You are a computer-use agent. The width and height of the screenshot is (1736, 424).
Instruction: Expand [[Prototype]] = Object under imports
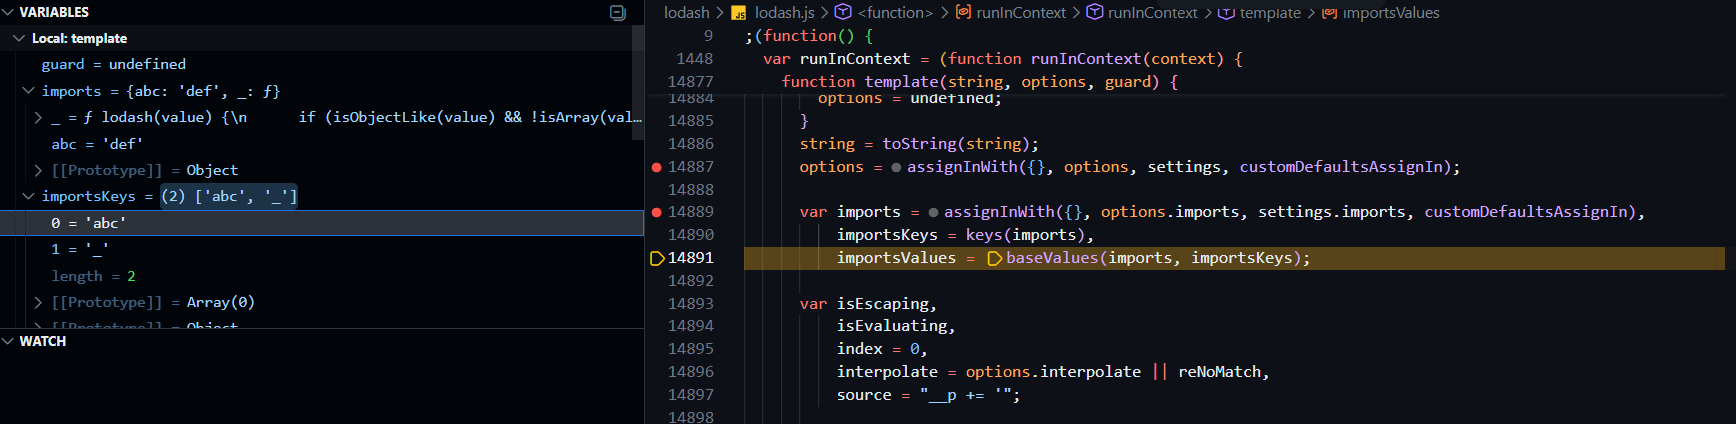tap(39, 170)
